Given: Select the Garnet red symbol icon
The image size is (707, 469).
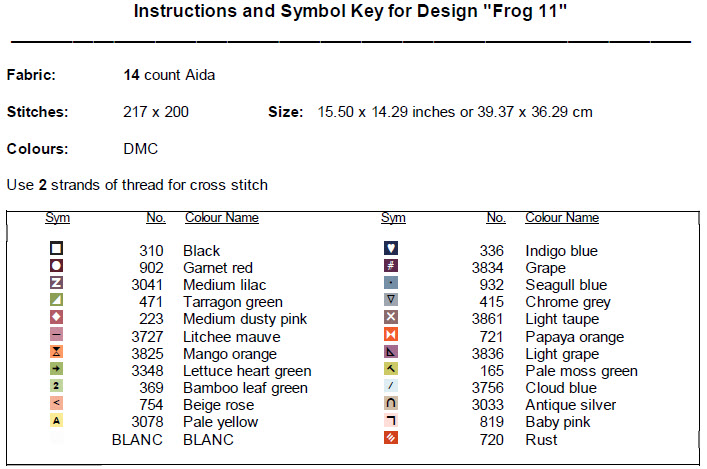Looking at the screenshot, I should tap(57, 266).
